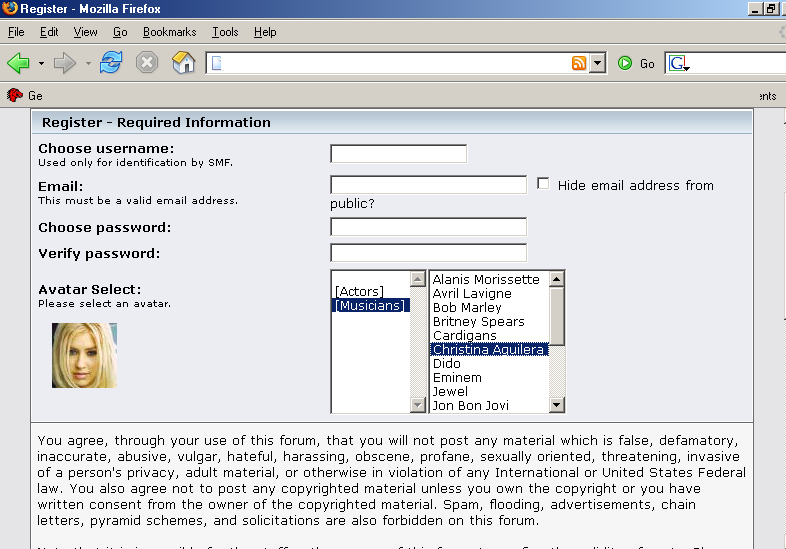Click the avatar preview photo thumbnail
786x549 pixels.
point(84,355)
